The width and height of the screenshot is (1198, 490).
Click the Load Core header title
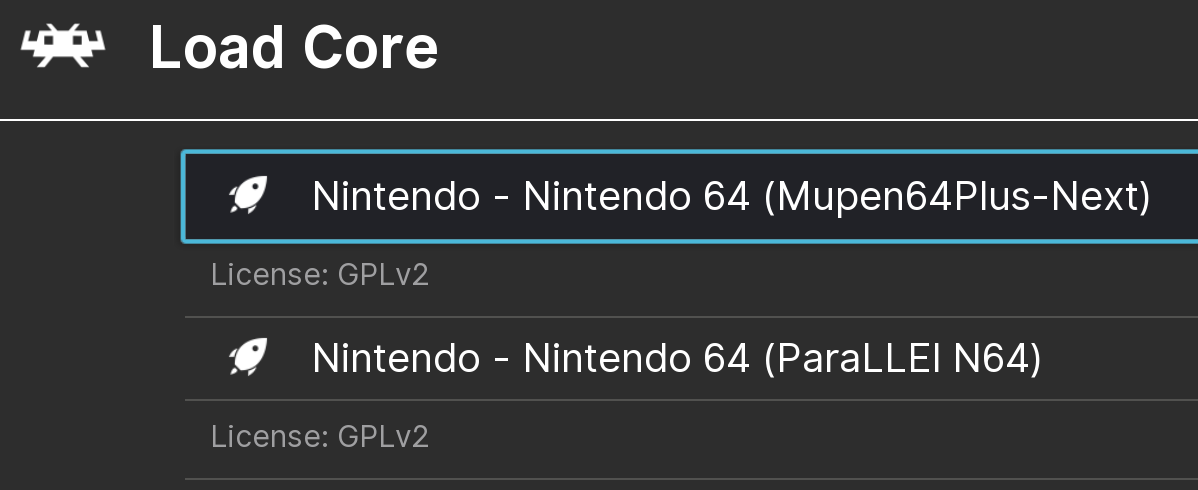(x=294, y=47)
